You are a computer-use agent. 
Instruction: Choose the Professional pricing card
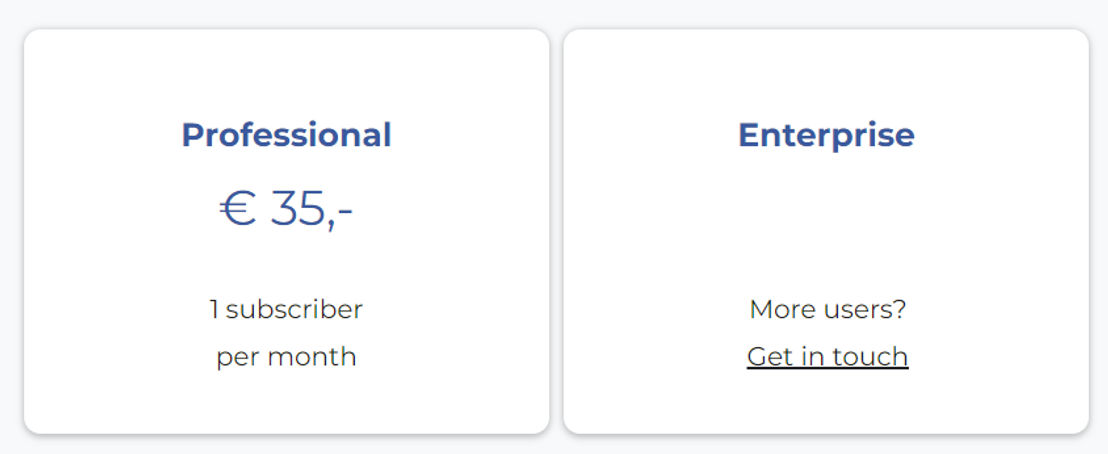click(x=286, y=231)
